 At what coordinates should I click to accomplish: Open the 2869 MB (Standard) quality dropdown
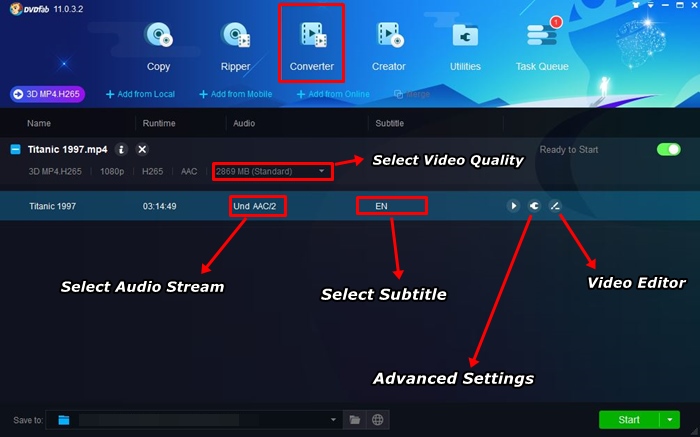click(272, 171)
